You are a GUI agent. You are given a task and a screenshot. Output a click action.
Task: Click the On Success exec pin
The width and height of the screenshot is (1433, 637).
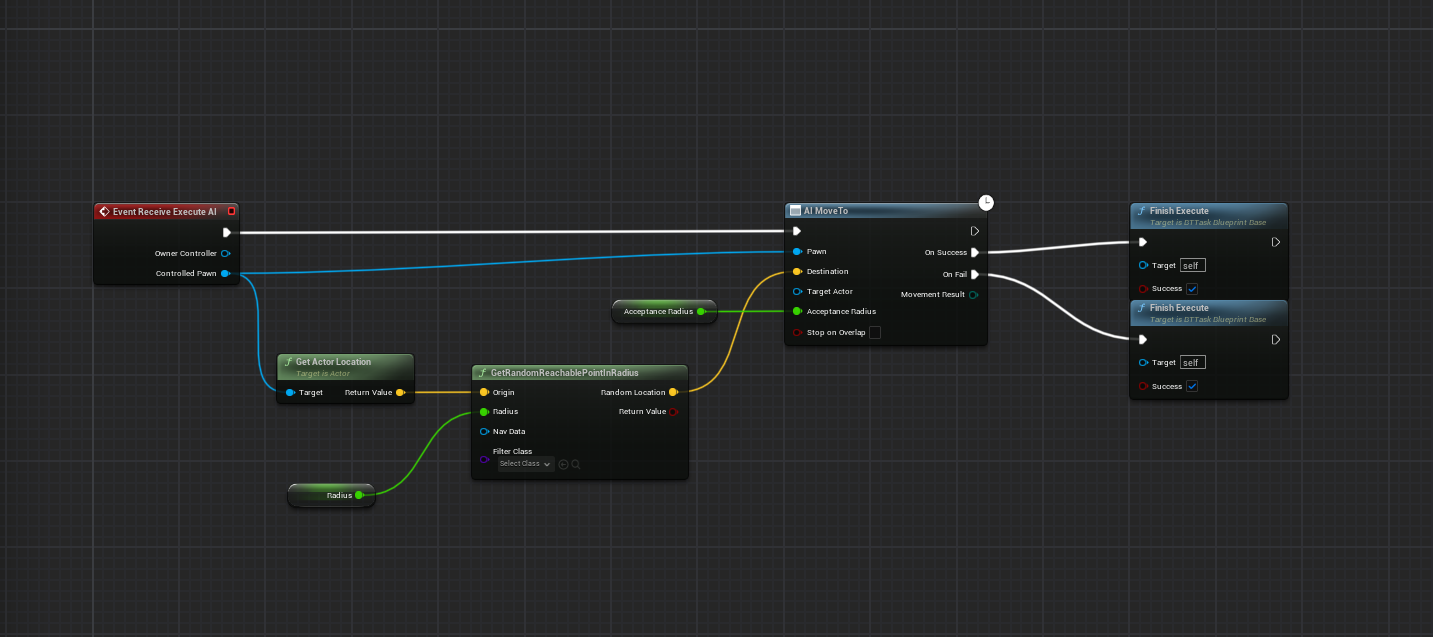coord(975,252)
